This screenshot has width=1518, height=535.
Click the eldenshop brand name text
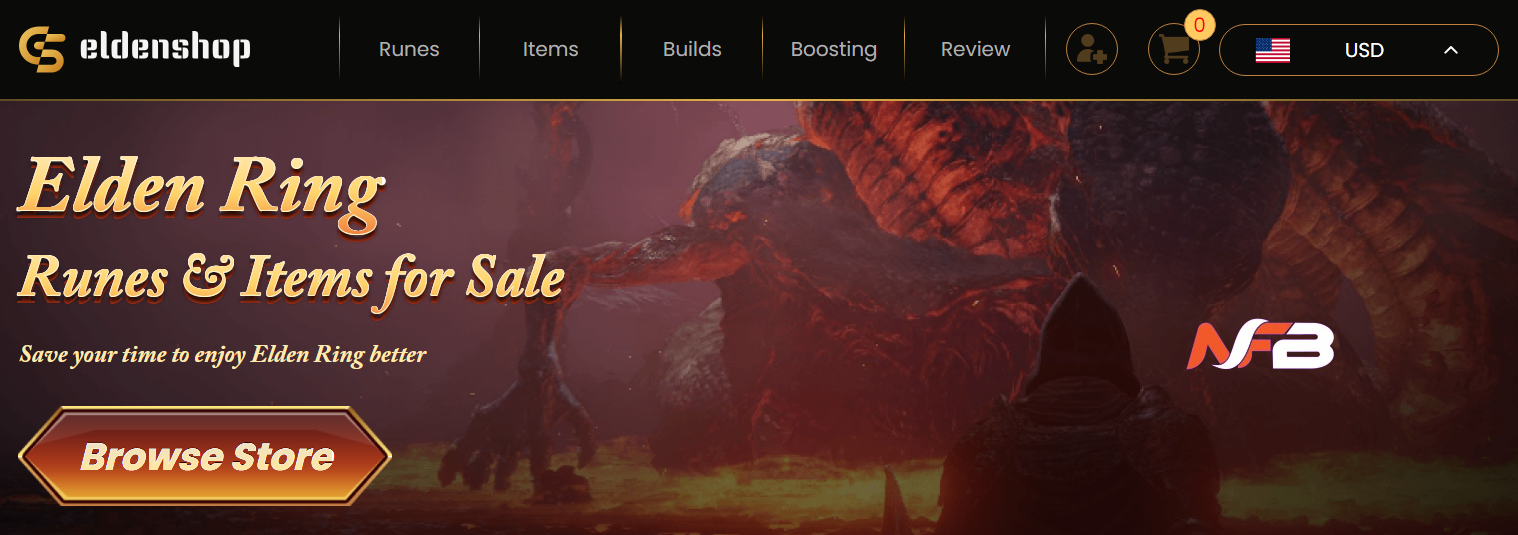click(164, 47)
